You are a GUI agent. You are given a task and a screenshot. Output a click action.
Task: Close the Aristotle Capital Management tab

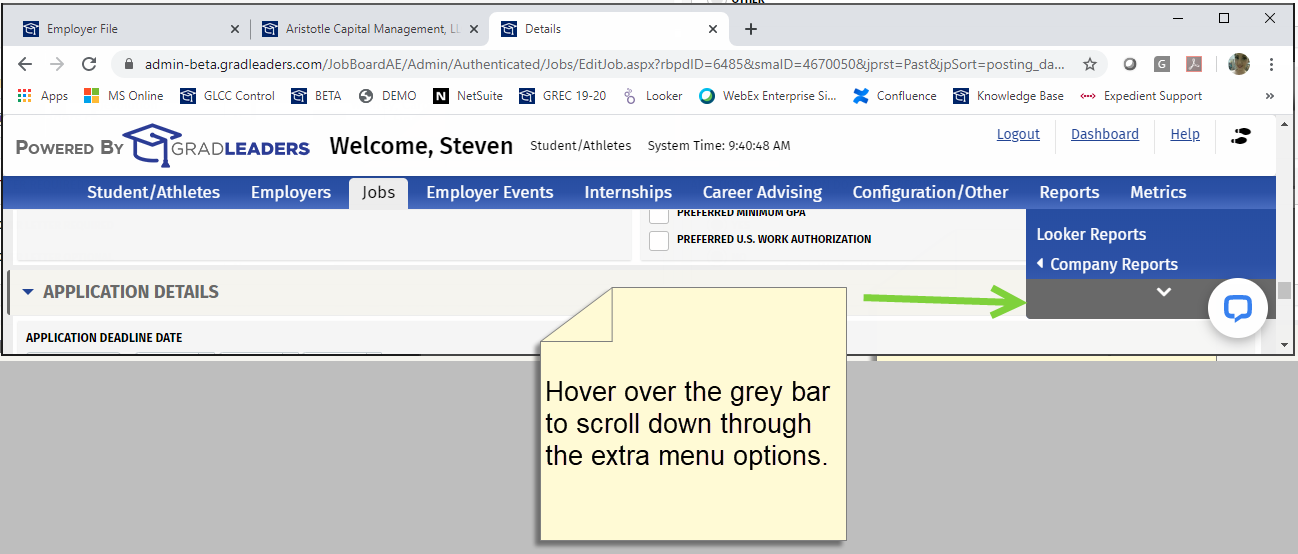[473, 29]
